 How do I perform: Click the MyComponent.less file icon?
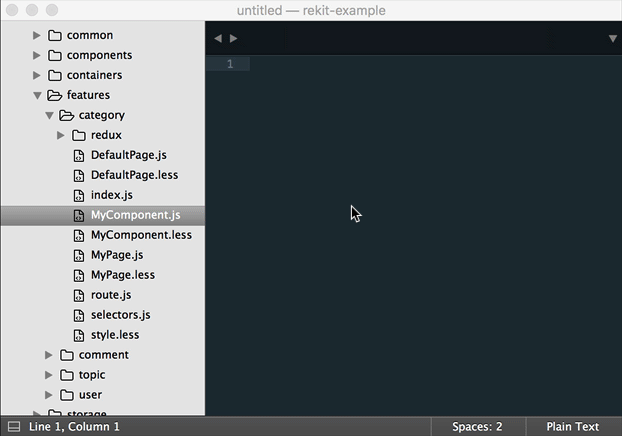[79, 235]
